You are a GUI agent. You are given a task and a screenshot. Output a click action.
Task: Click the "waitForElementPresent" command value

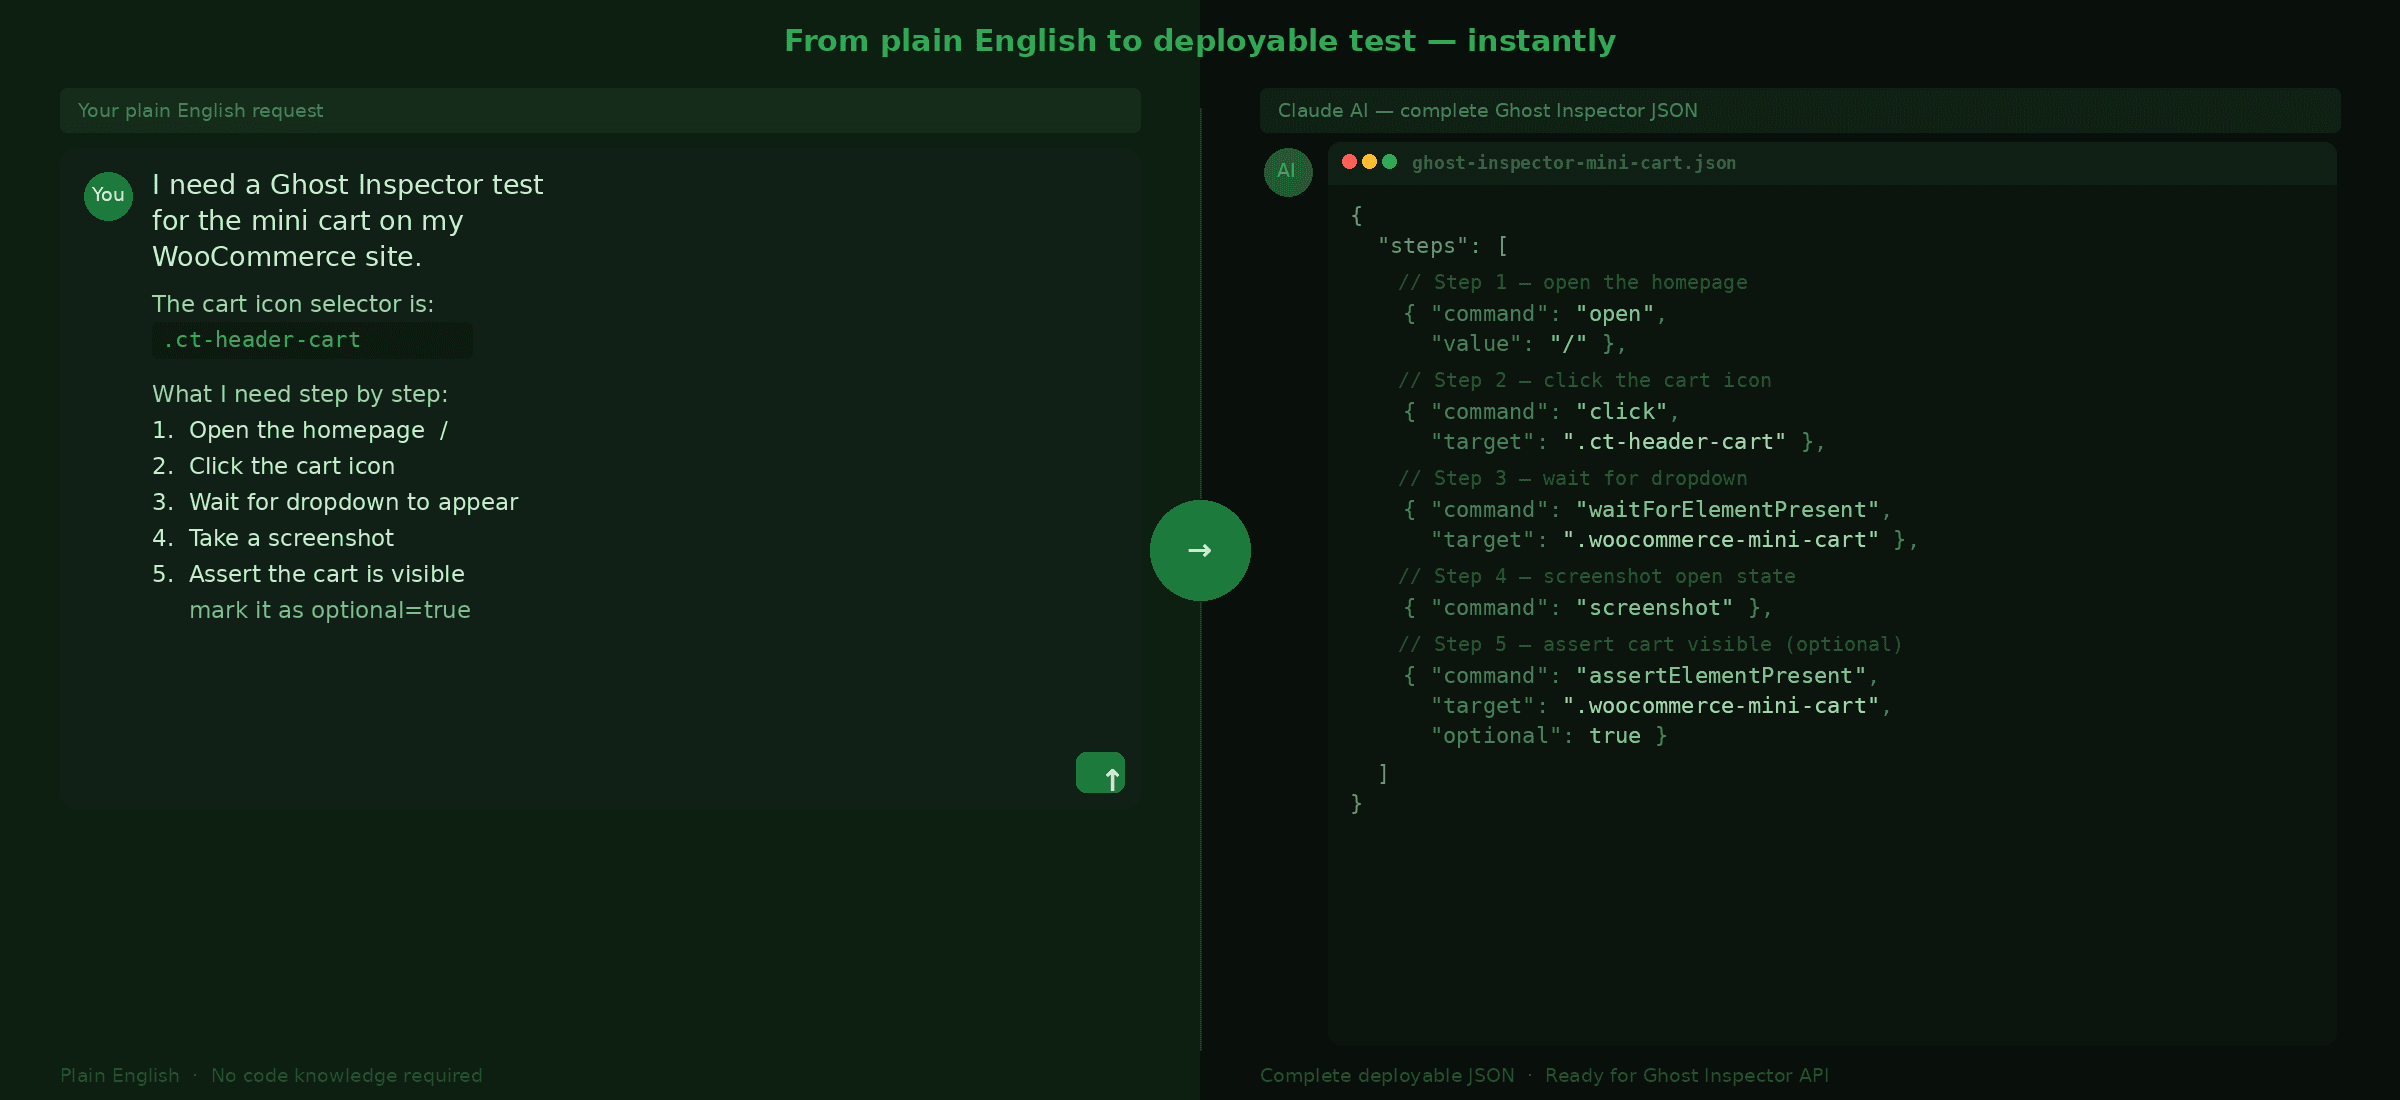pyautogui.click(x=1727, y=510)
